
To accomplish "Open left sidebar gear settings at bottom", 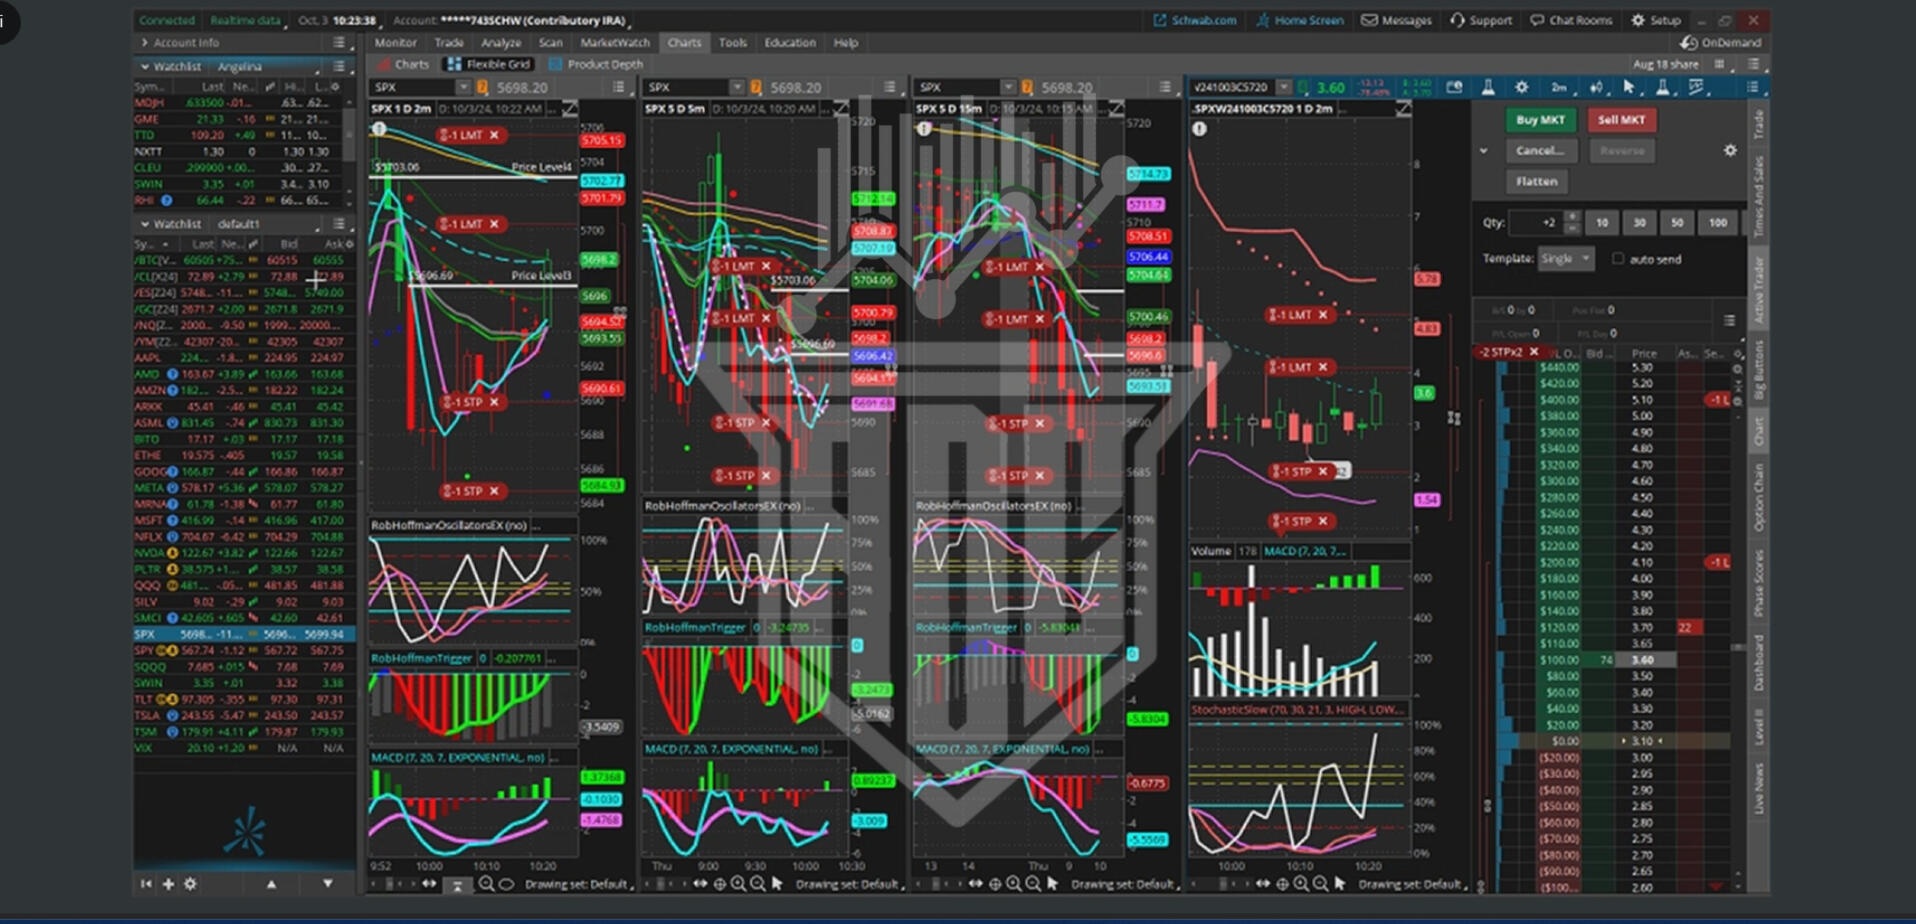I will (x=190, y=884).
